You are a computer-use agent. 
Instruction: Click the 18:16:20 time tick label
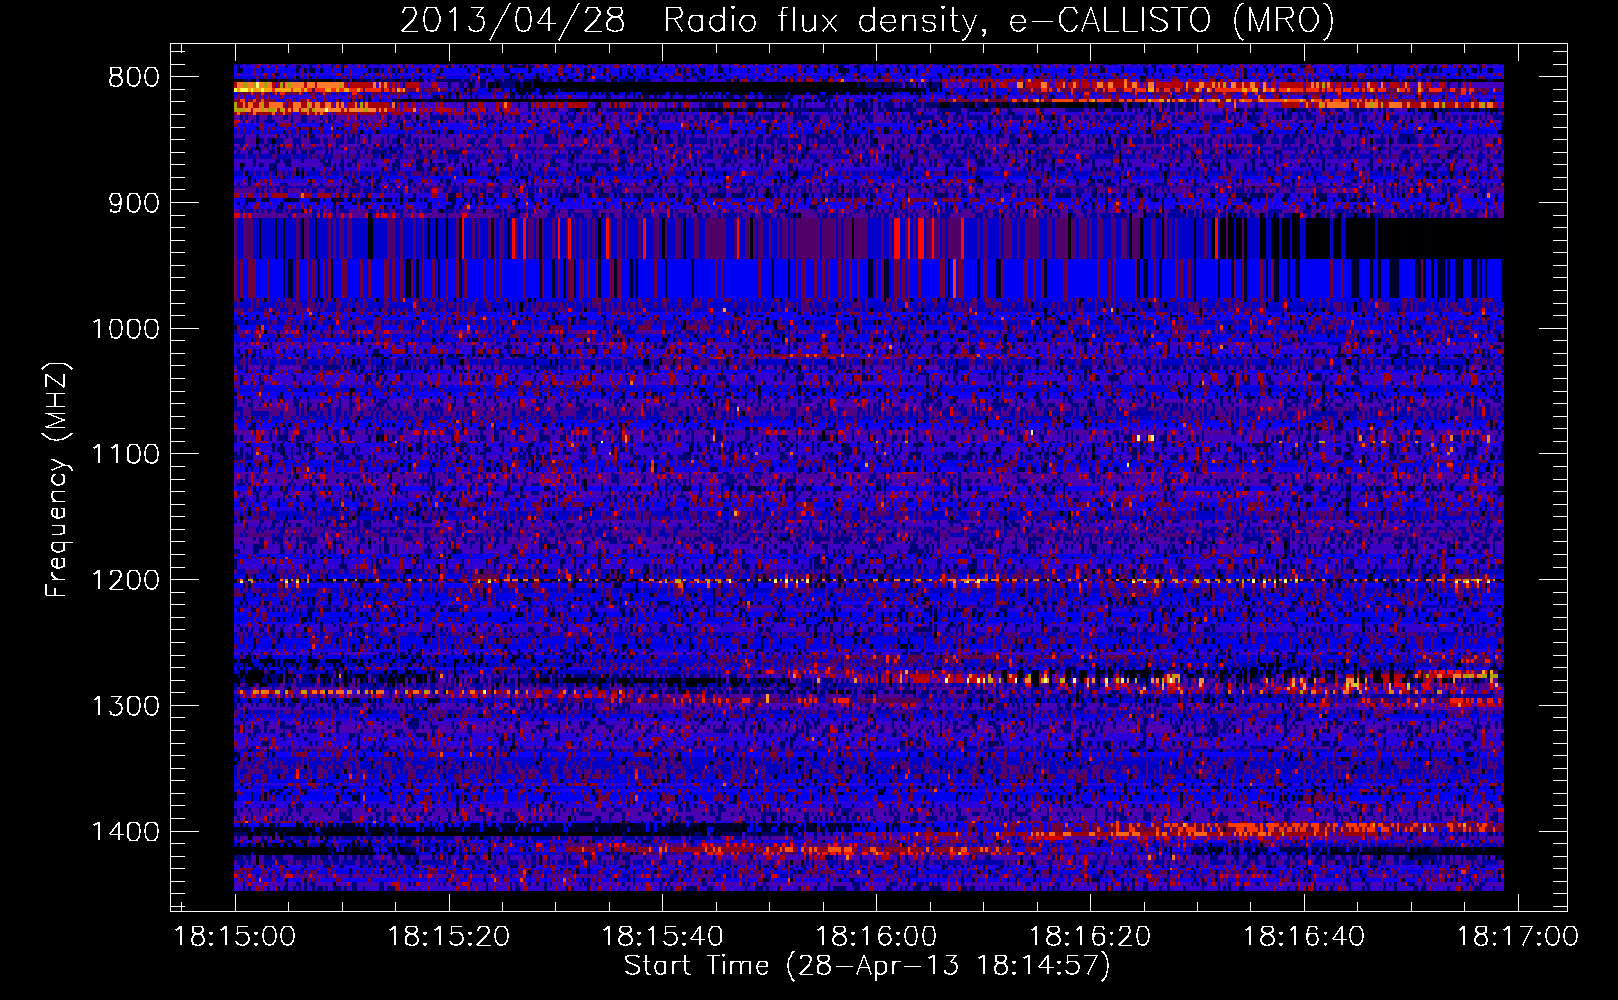coord(1090,937)
